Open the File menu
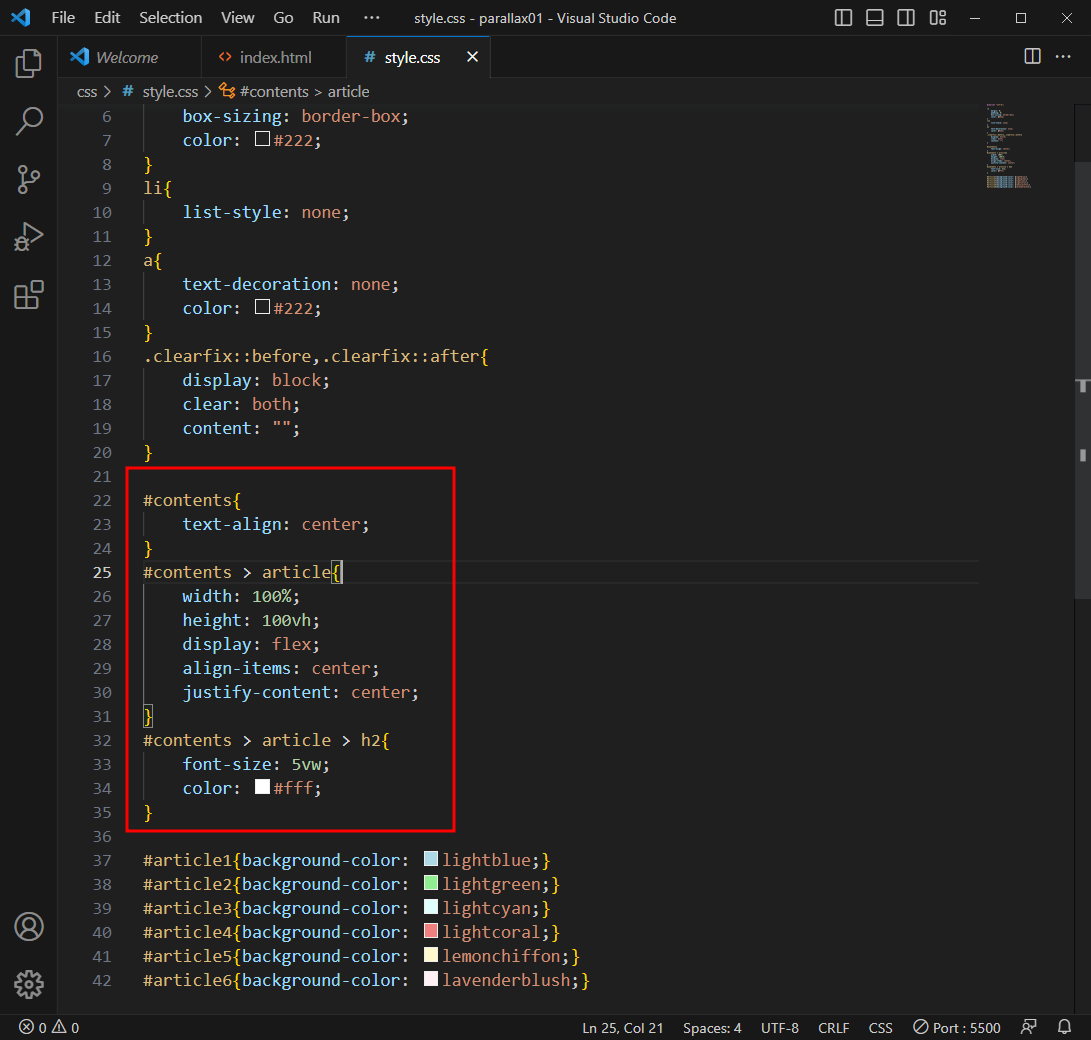1091x1040 pixels. (63, 17)
